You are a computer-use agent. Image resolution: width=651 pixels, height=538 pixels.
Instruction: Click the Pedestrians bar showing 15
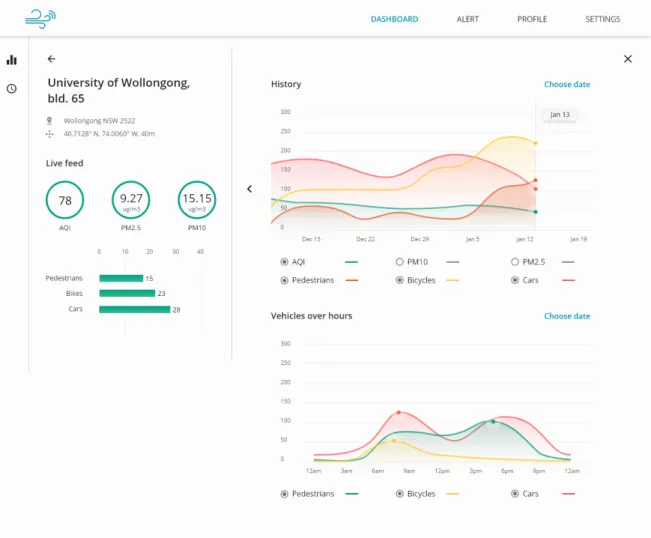tap(121, 278)
